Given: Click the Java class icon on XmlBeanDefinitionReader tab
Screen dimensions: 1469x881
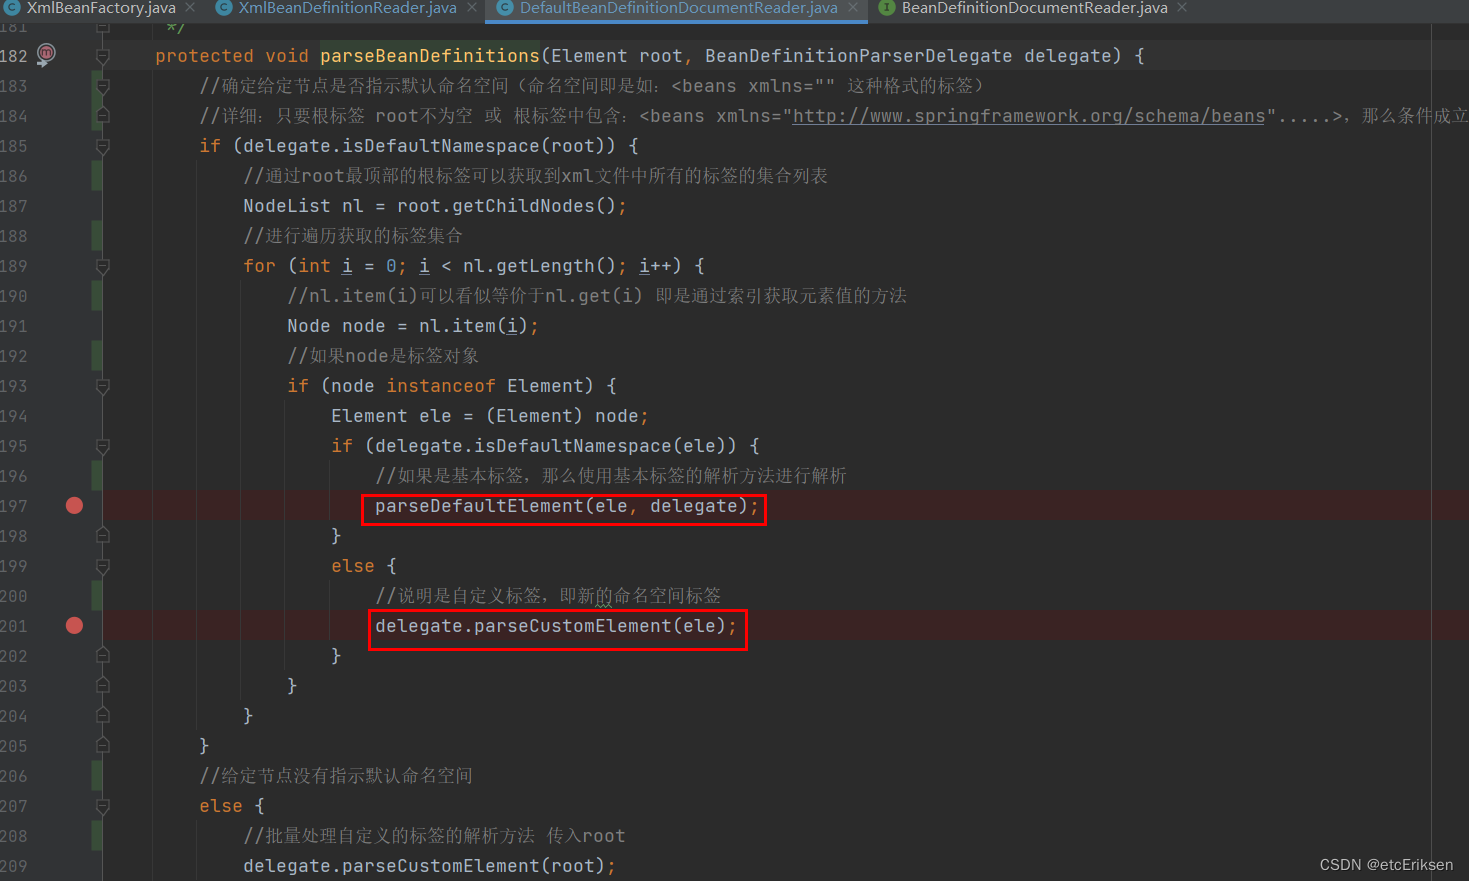Looking at the screenshot, I should coord(224,8).
